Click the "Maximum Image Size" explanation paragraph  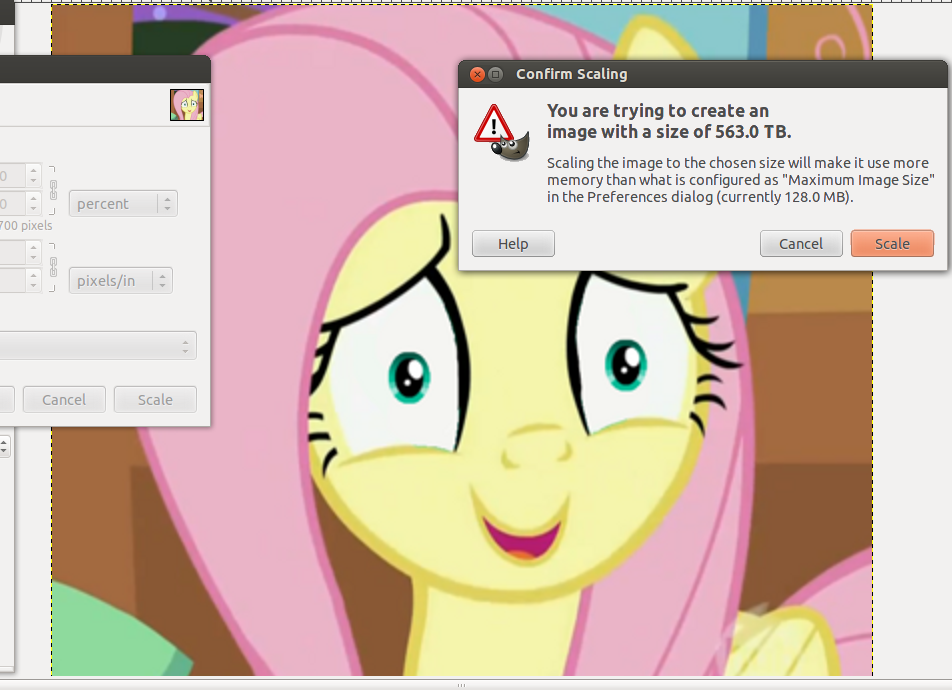click(x=741, y=180)
